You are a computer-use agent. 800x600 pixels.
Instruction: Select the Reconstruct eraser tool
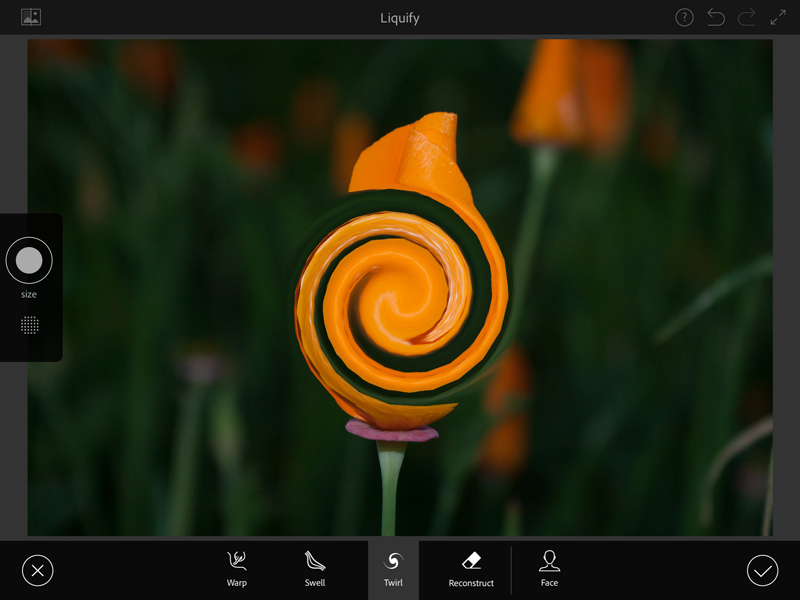(x=470, y=569)
